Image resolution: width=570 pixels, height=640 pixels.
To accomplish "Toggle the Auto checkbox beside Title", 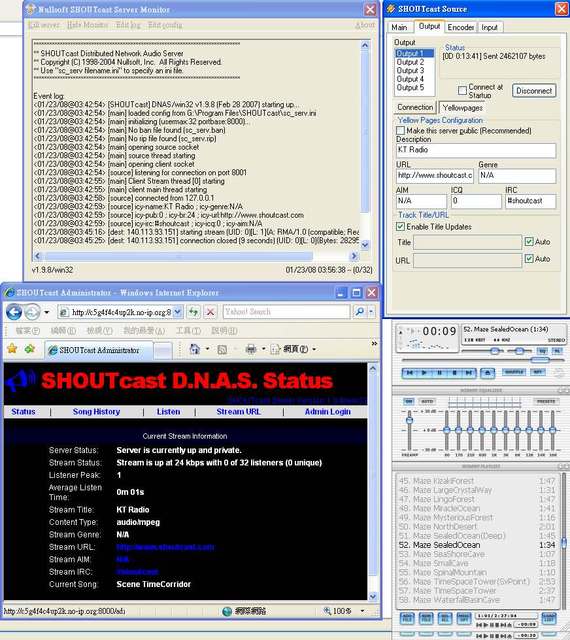I will point(529,242).
